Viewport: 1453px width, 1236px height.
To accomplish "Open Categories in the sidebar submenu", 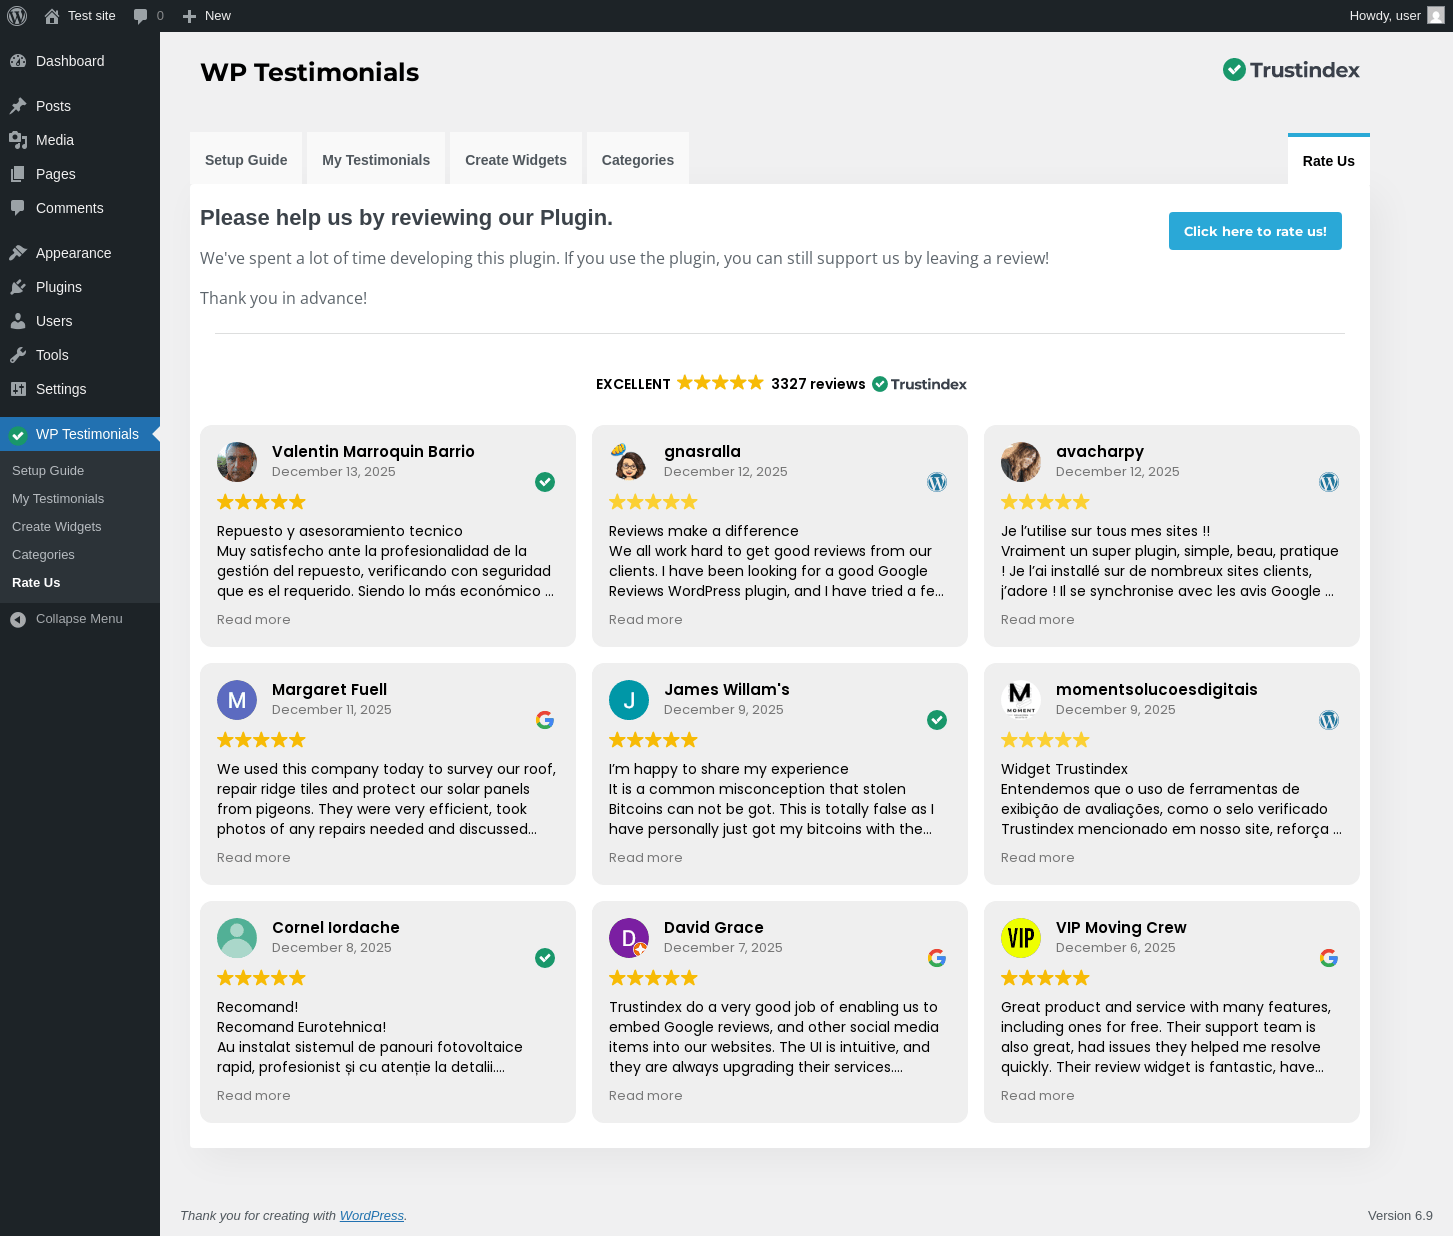I will pyautogui.click(x=43, y=555).
